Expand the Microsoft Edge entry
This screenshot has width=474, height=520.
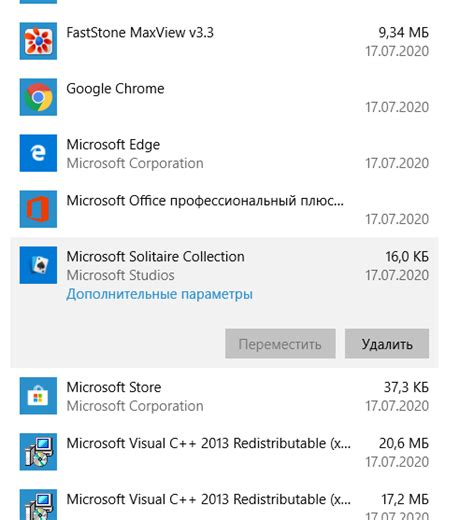(224, 153)
